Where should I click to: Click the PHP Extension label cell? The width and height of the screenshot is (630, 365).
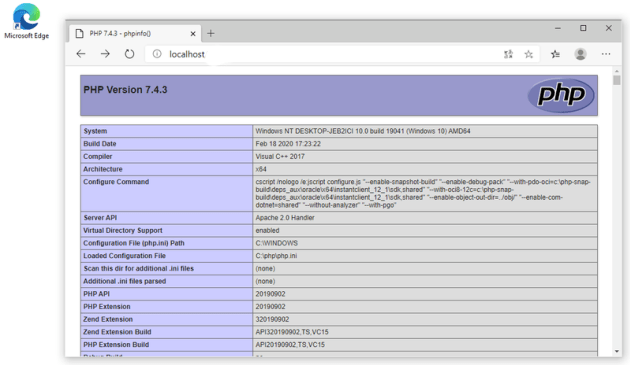coord(166,307)
